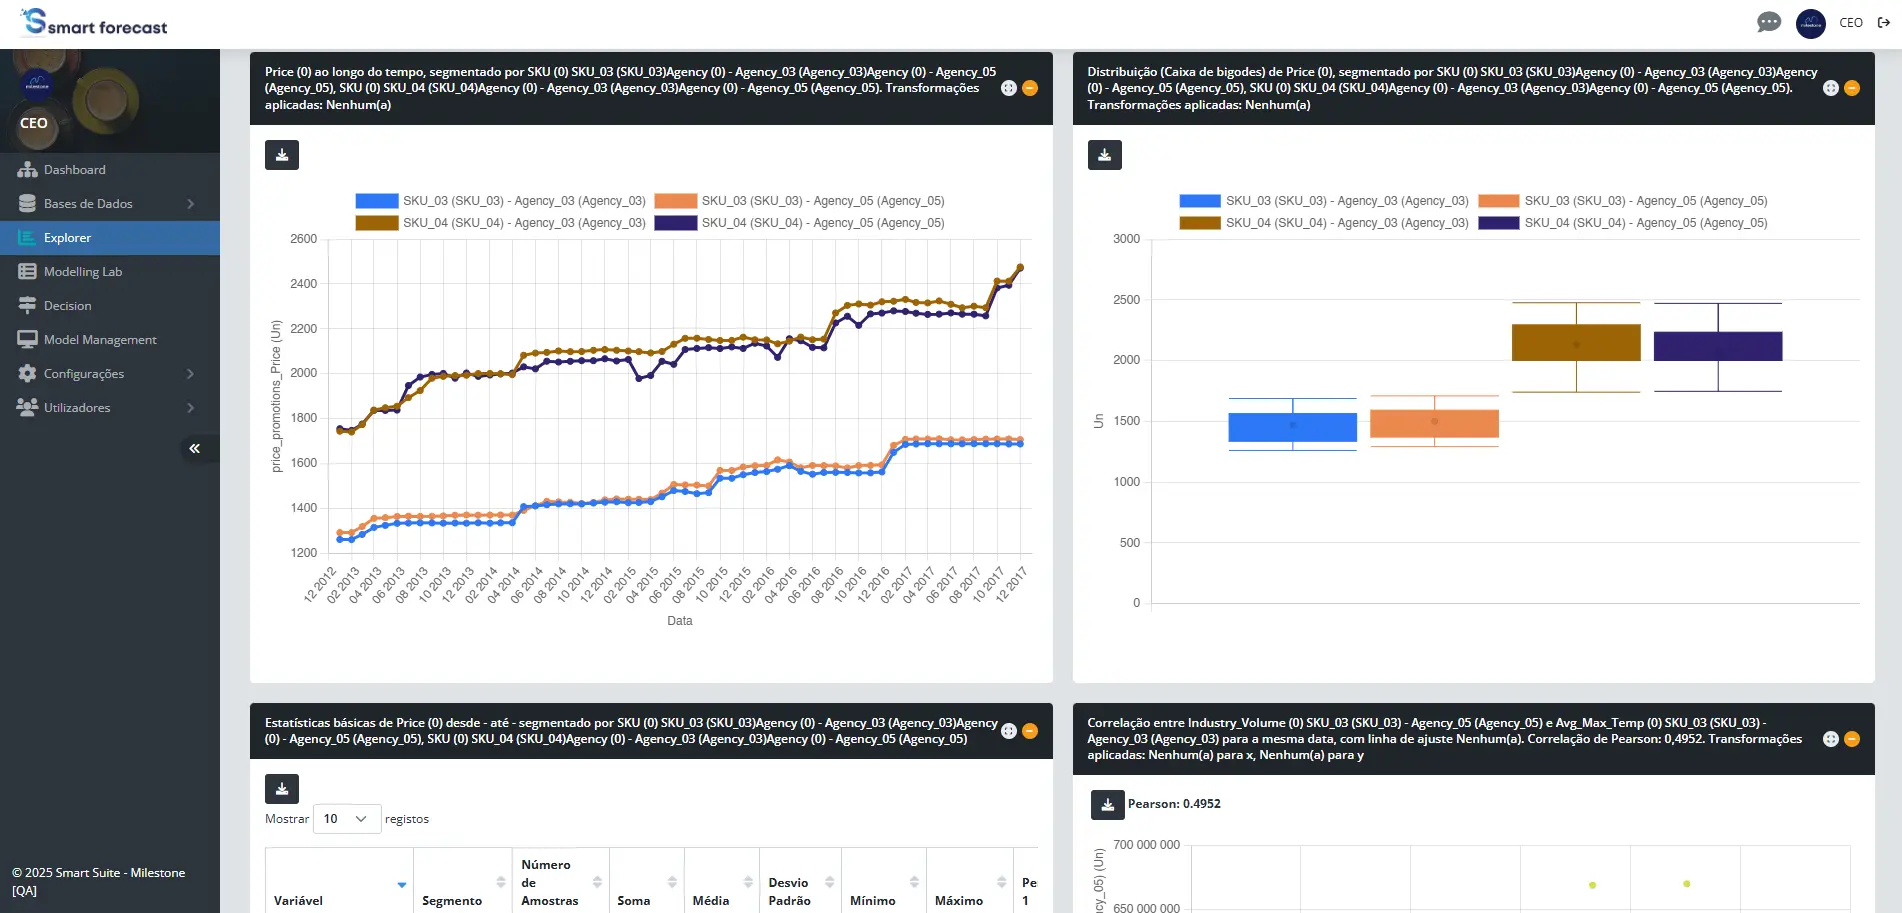Download the price line chart
This screenshot has height=913, width=1902.
pyautogui.click(x=282, y=155)
